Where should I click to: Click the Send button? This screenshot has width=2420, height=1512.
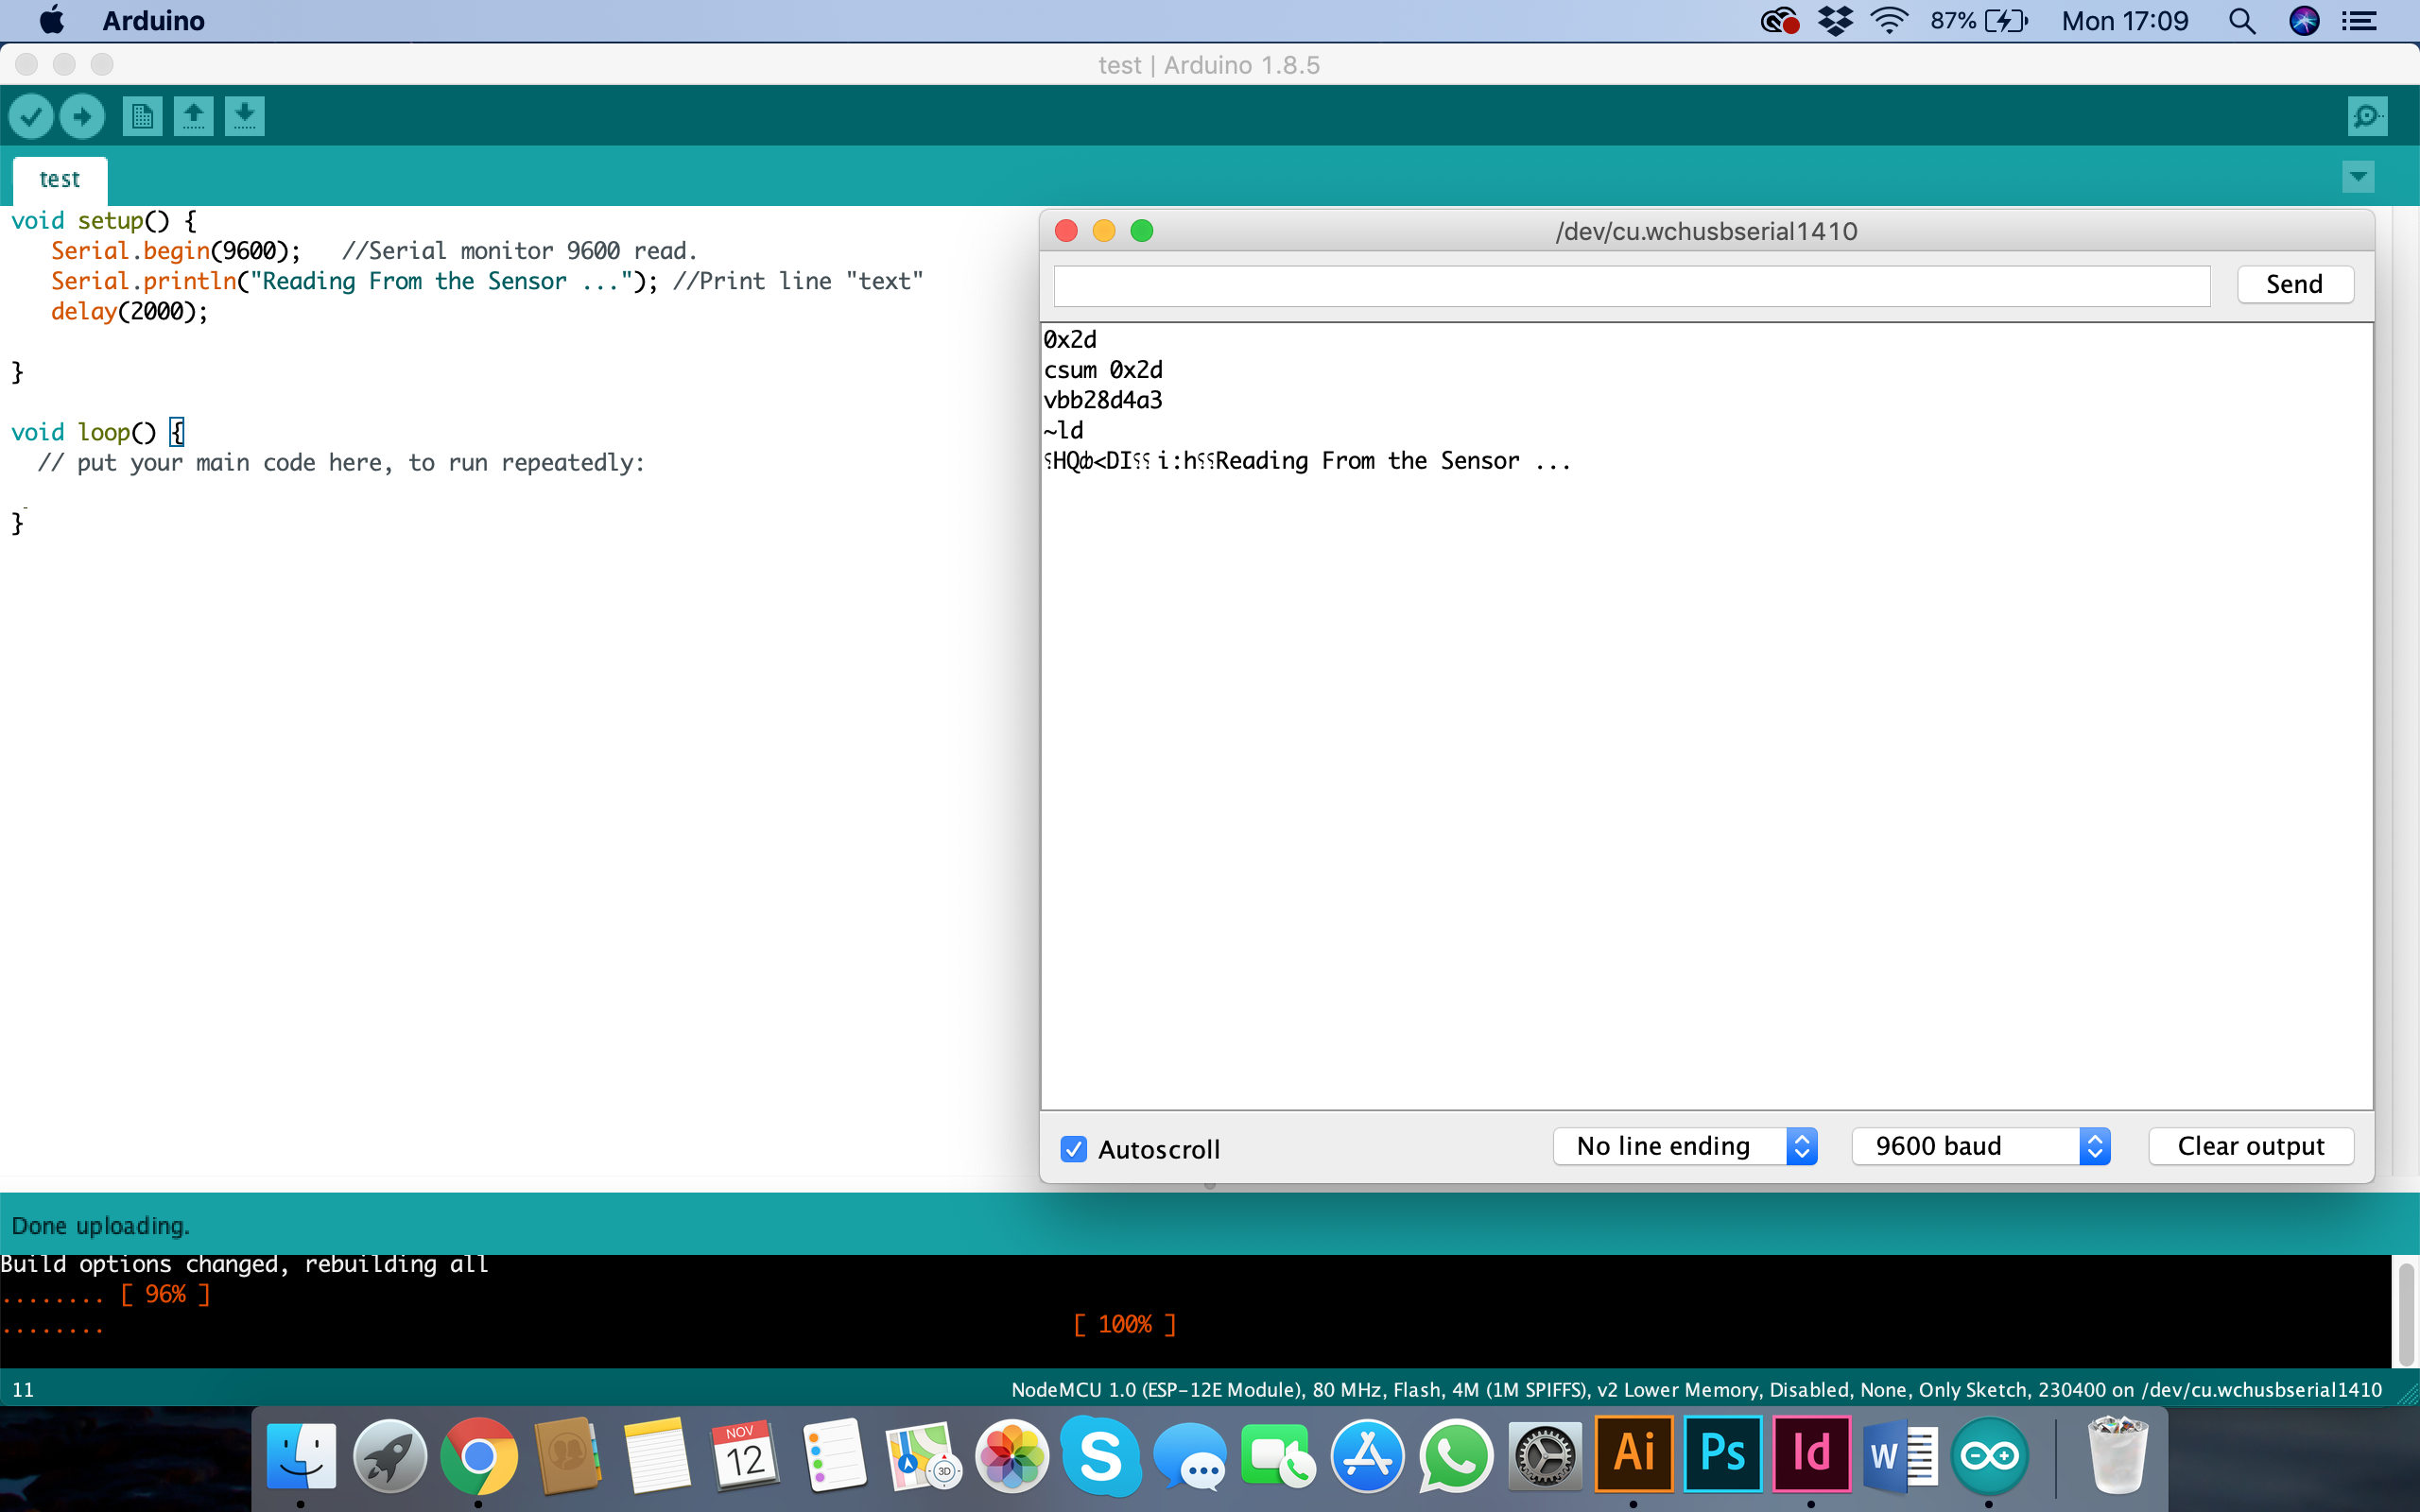point(2294,284)
